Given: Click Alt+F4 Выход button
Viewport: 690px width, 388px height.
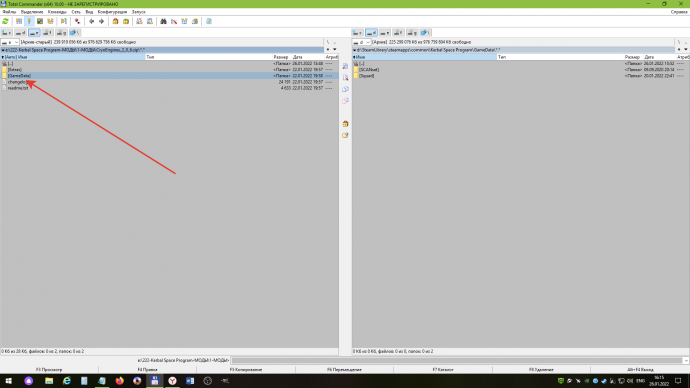Looking at the screenshot, I should coord(640,370).
